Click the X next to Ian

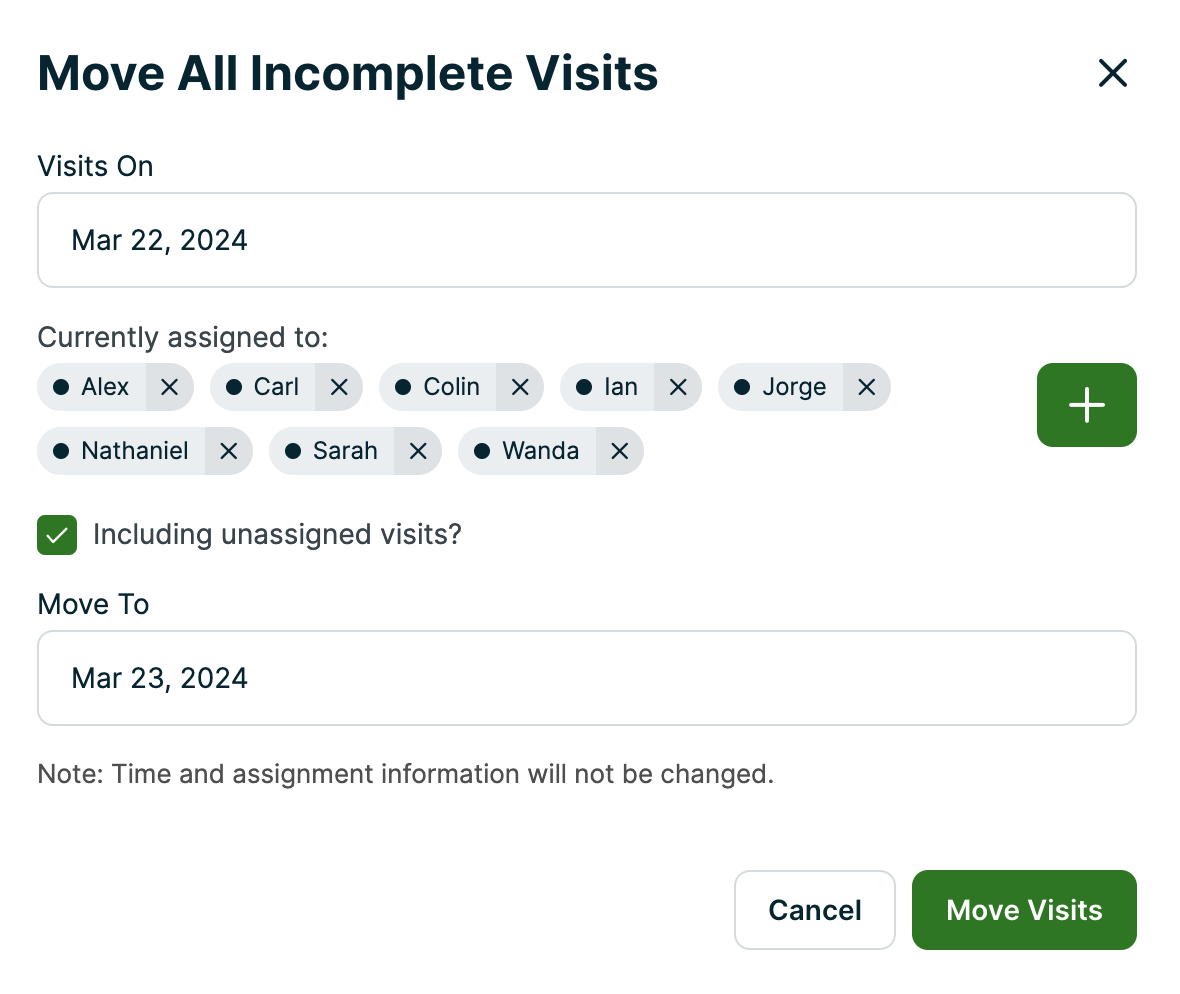pos(678,387)
